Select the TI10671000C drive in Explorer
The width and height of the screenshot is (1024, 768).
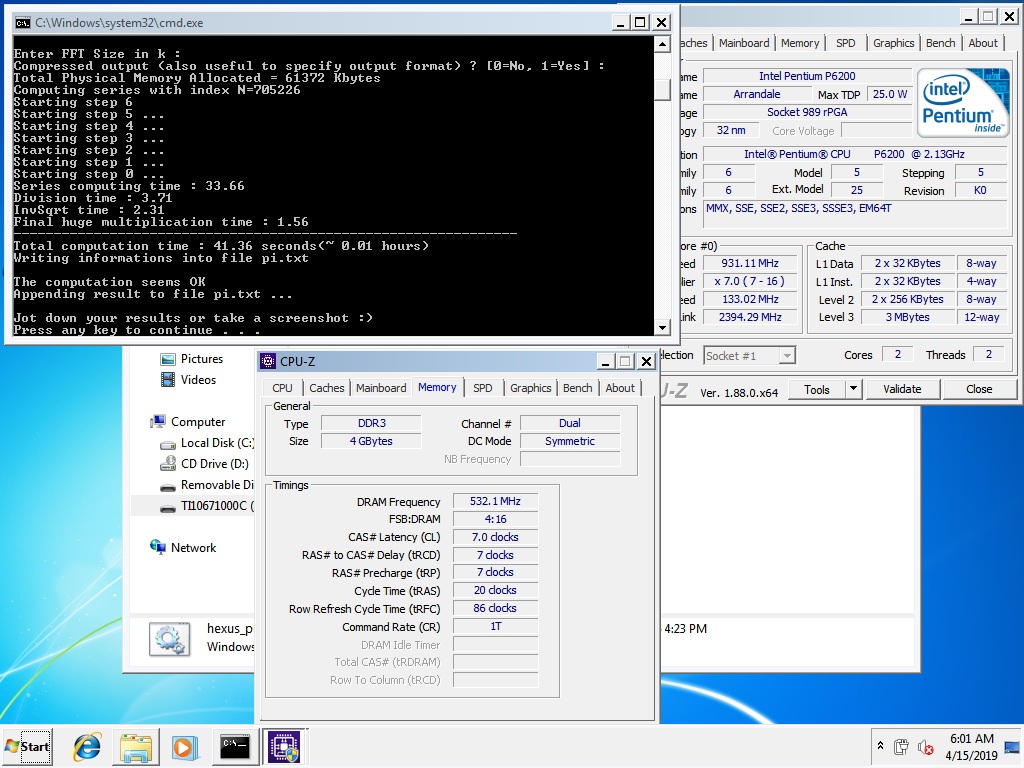pos(208,506)
